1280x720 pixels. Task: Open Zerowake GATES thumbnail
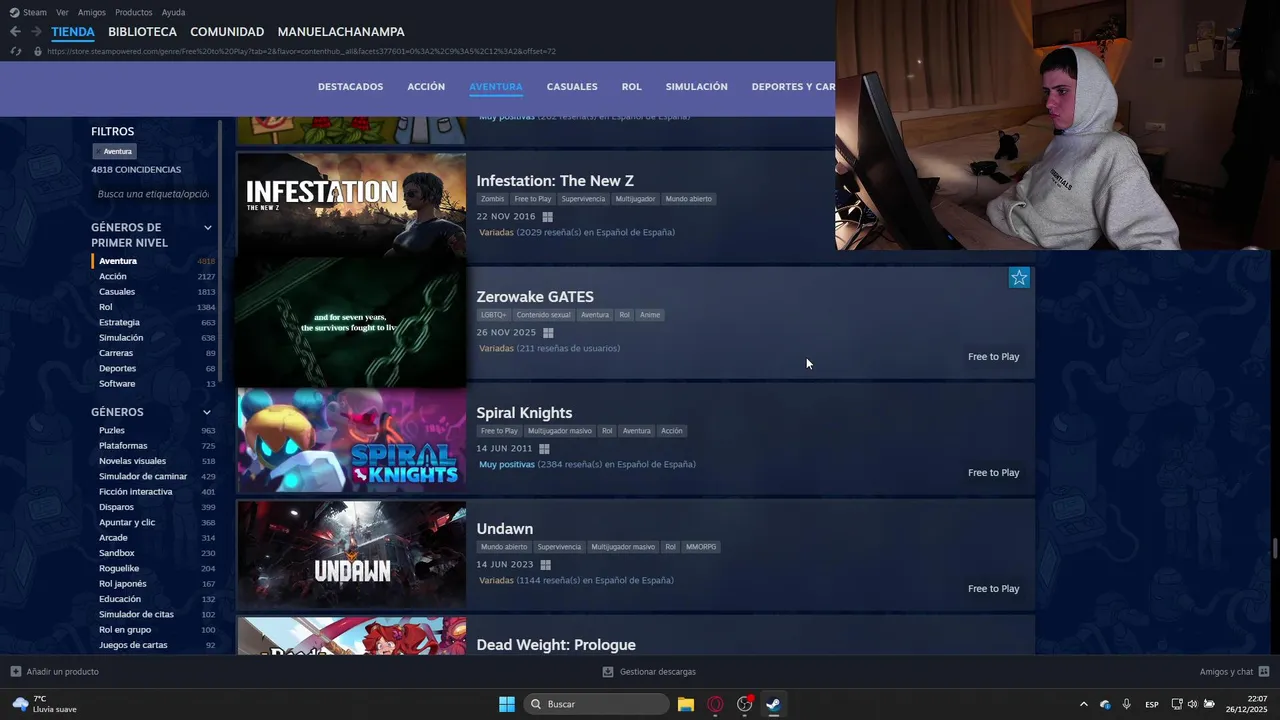pyautogui.click(x=351, y=322)
